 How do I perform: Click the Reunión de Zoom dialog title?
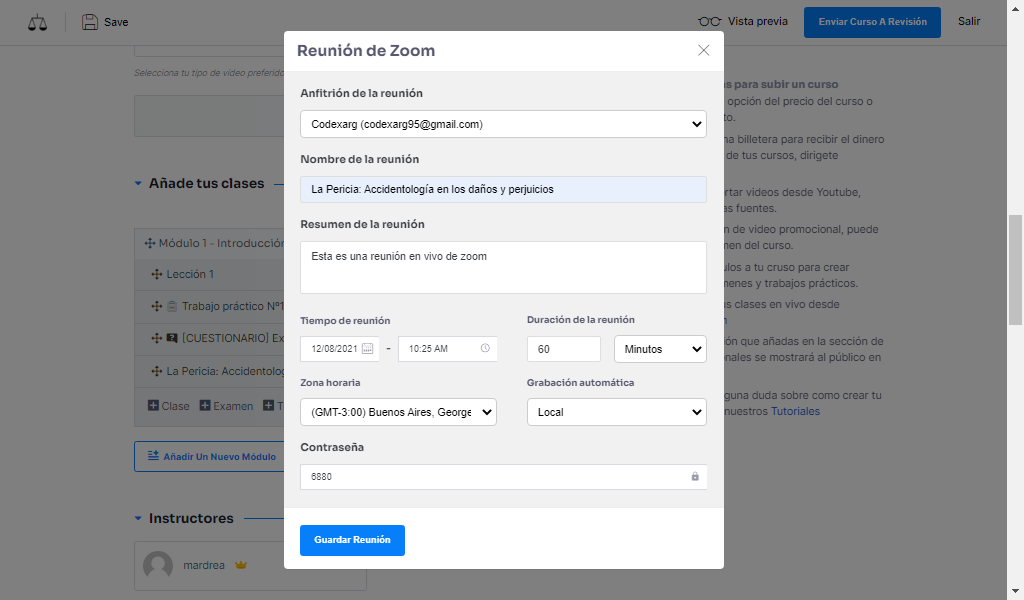(x=366, y=51)
